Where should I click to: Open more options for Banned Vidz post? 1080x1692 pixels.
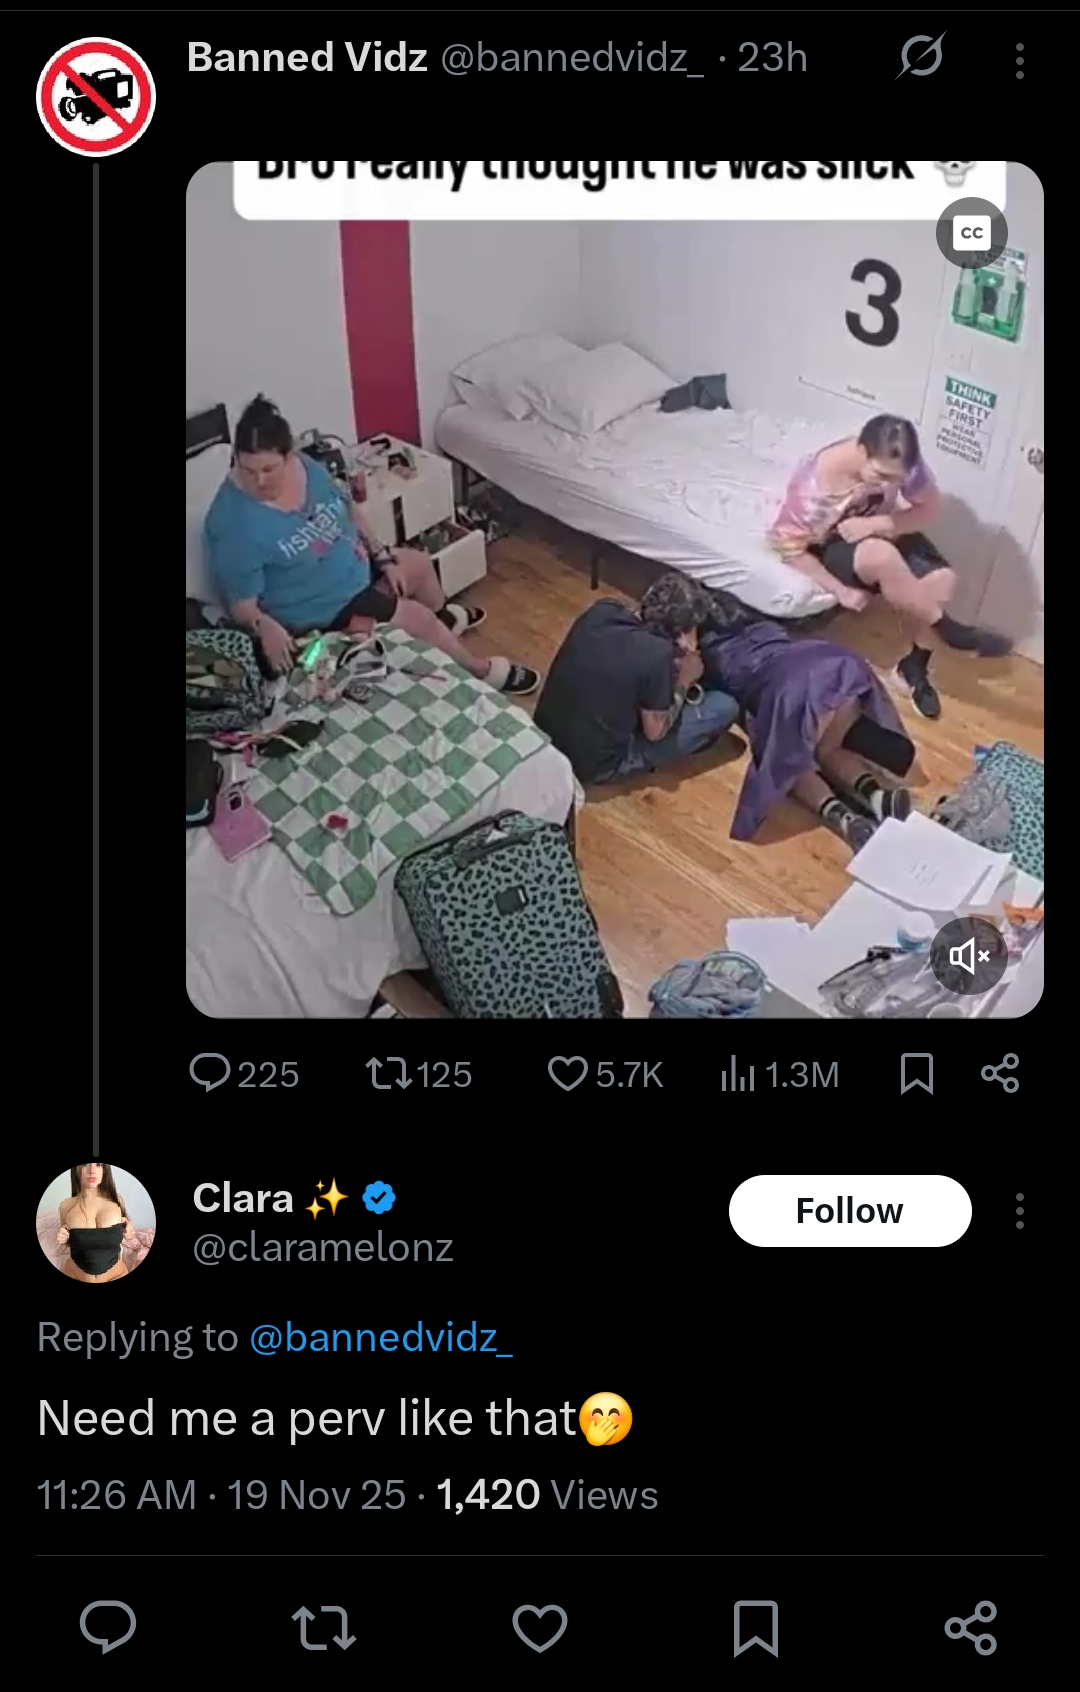(x=1019, y=61)
